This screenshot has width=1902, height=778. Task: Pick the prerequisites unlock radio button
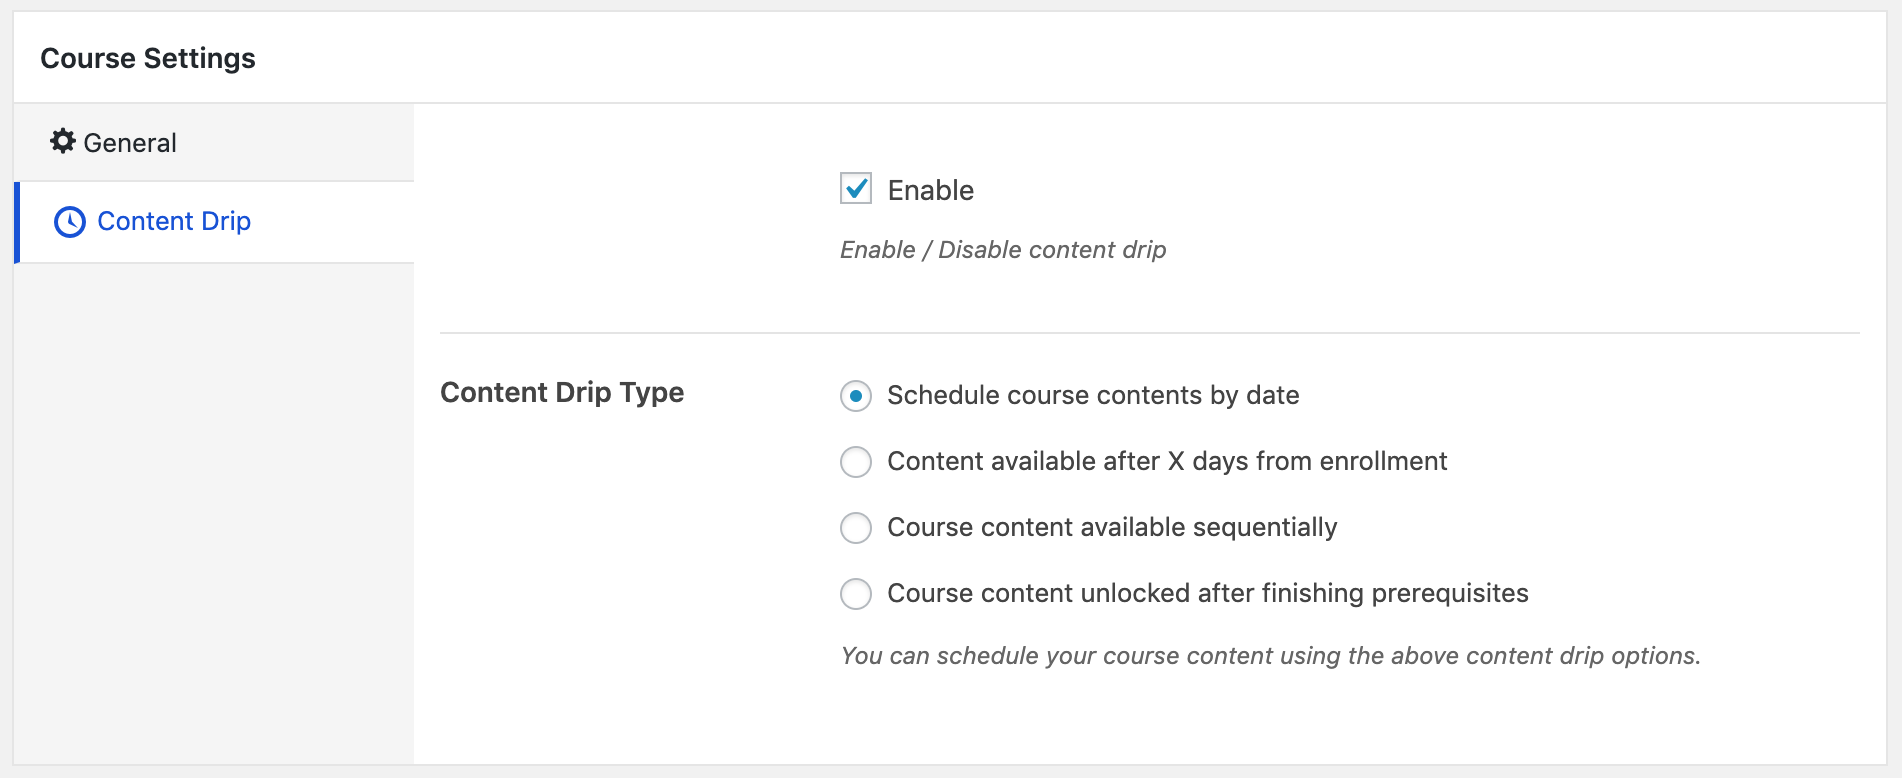point(856,594)
